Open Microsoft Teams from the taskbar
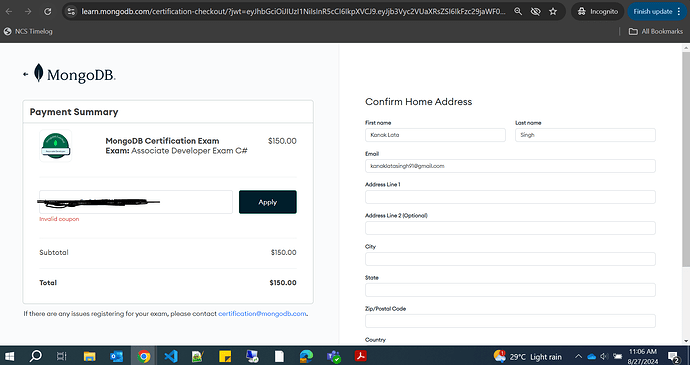 [334, 356]
